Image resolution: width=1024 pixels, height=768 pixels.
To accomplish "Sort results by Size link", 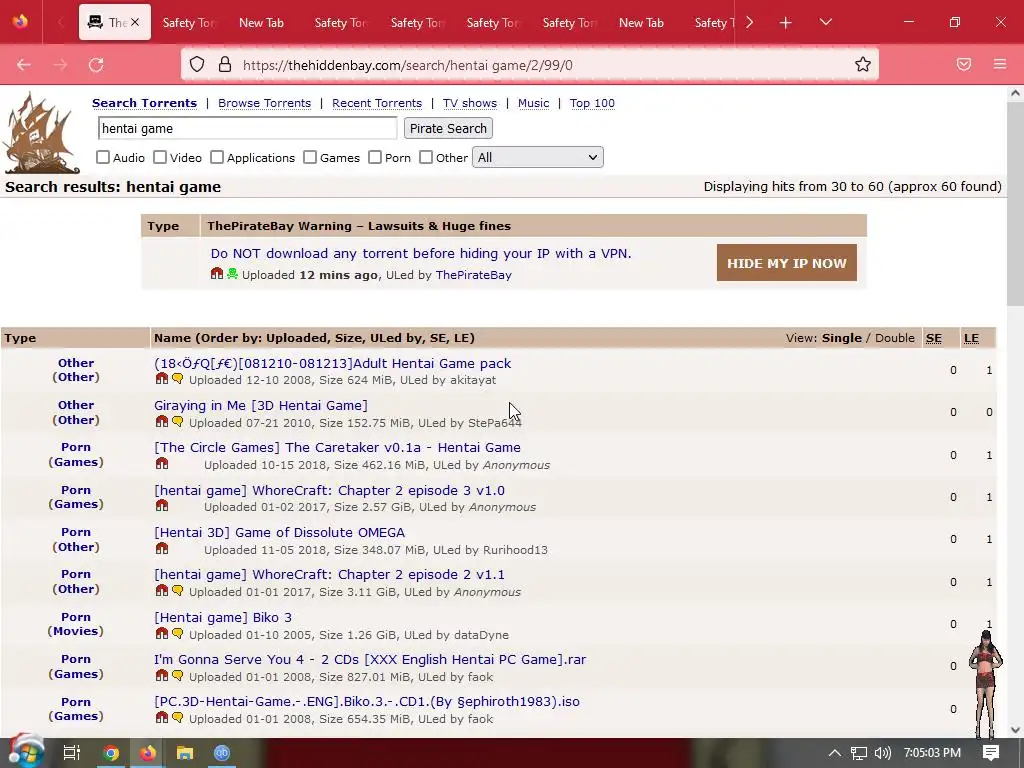I will (x=348, y=338).
